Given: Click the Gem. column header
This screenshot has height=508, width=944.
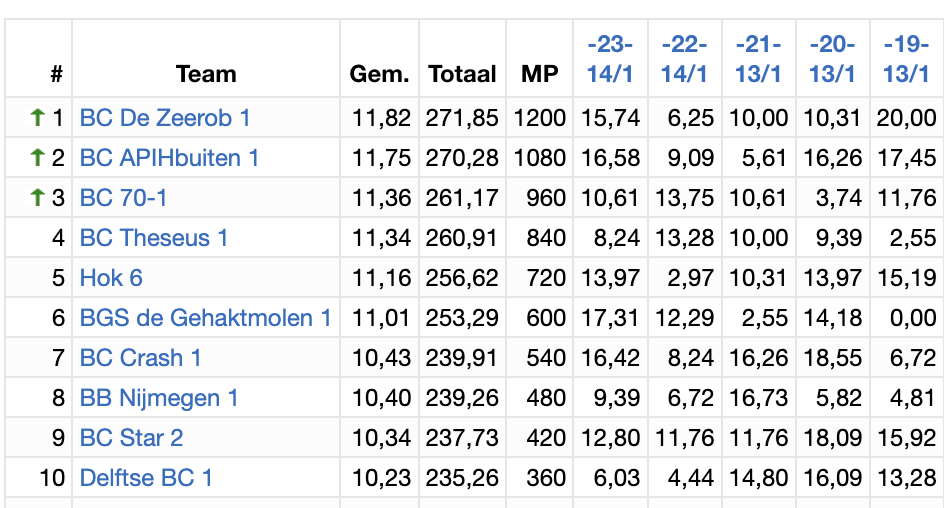Looking at the screenshot, I should pos(379,74).
